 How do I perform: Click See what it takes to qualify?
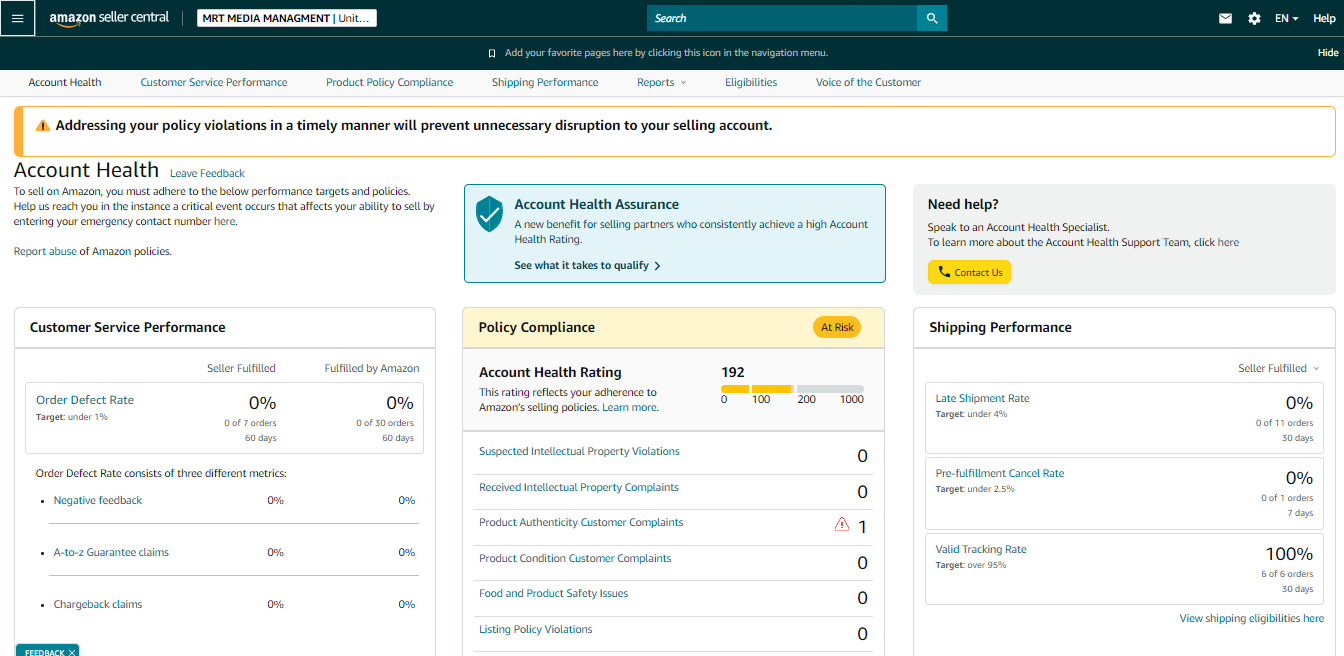587,266
